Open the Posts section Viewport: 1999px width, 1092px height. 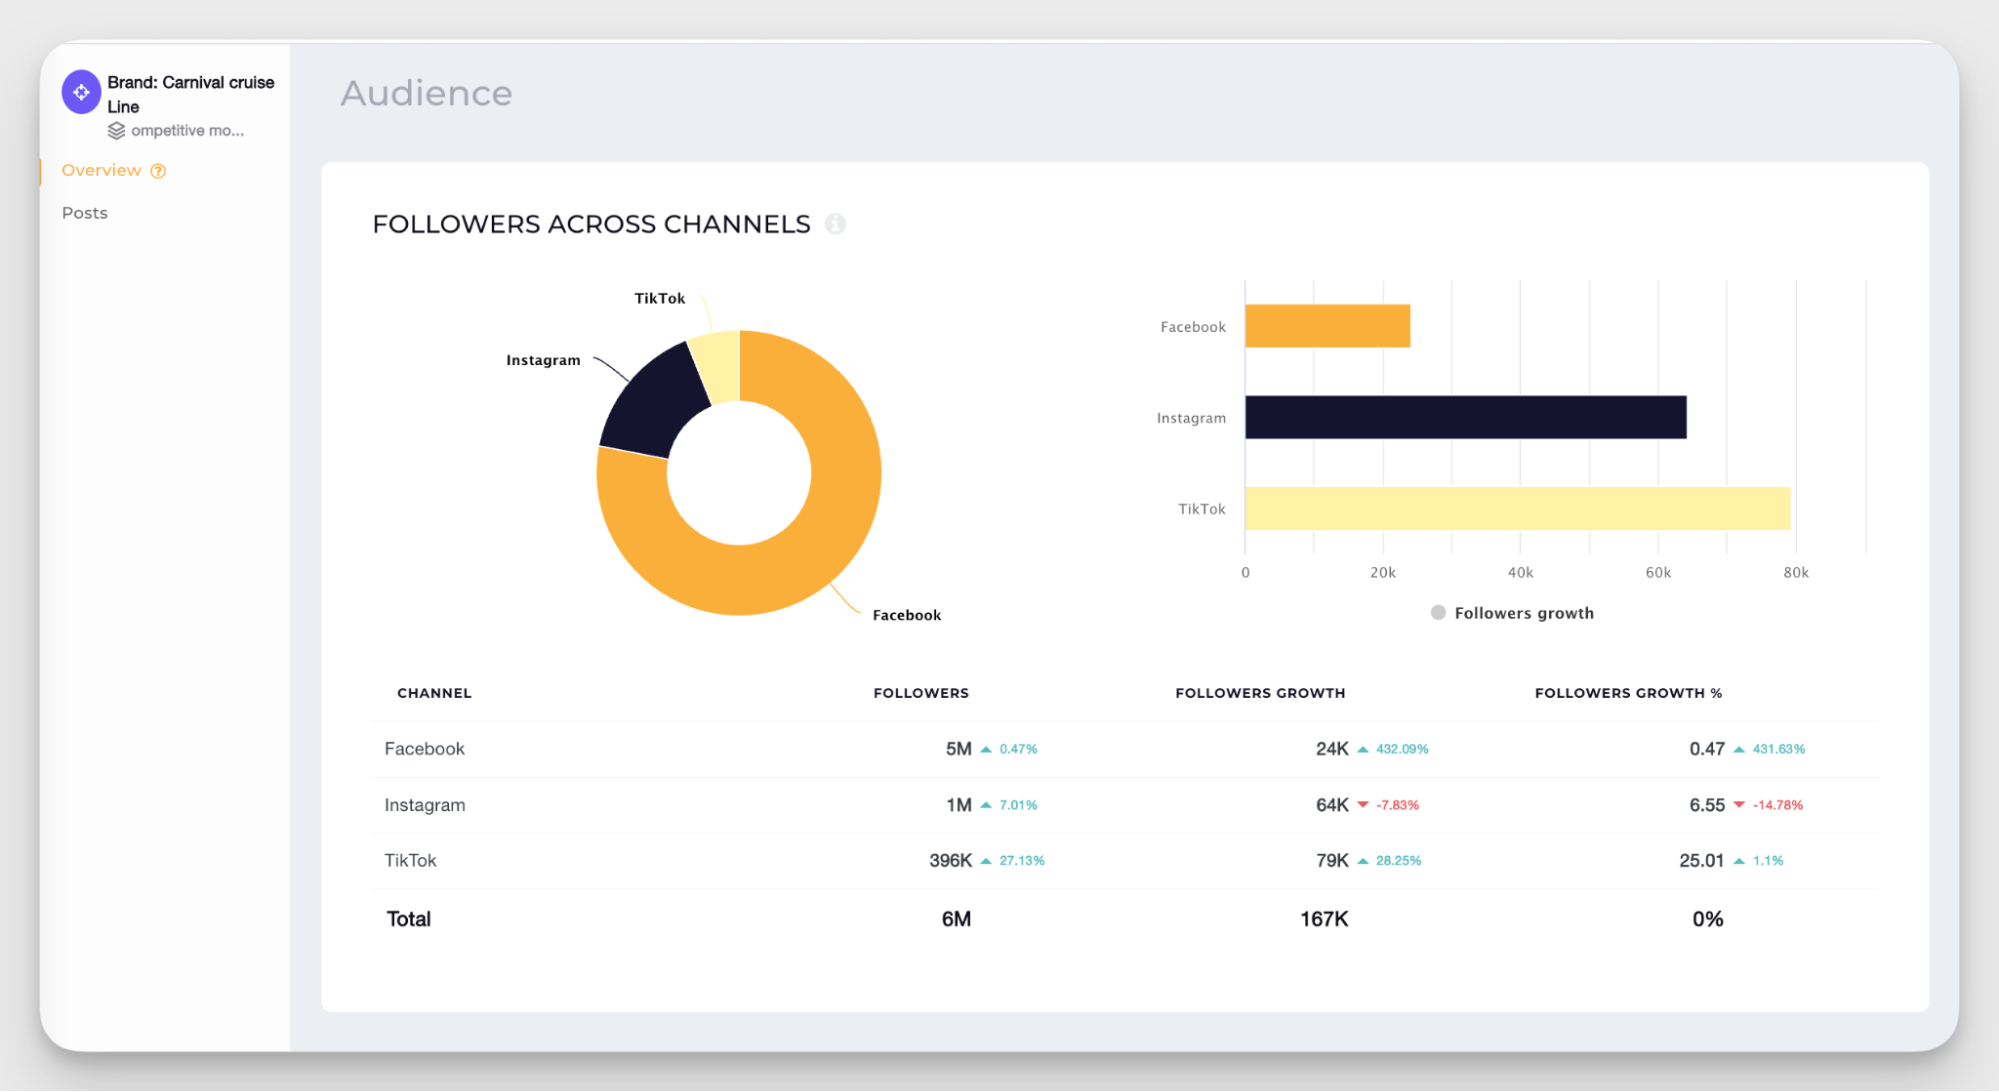(x=84, y=212)
